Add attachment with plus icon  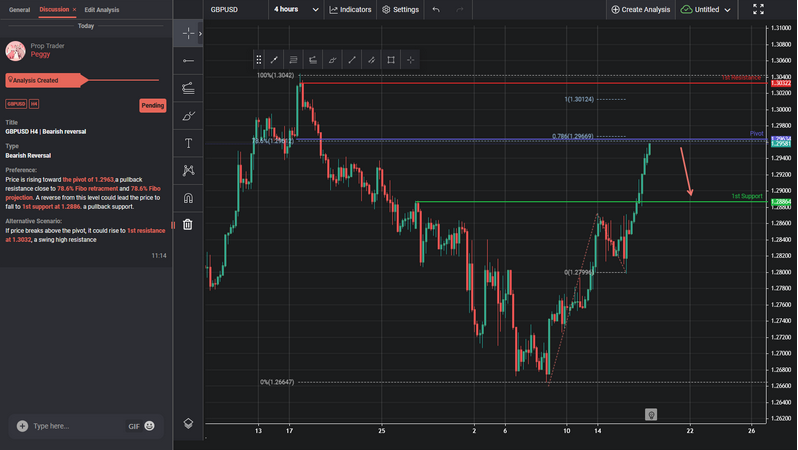(22, 426)
